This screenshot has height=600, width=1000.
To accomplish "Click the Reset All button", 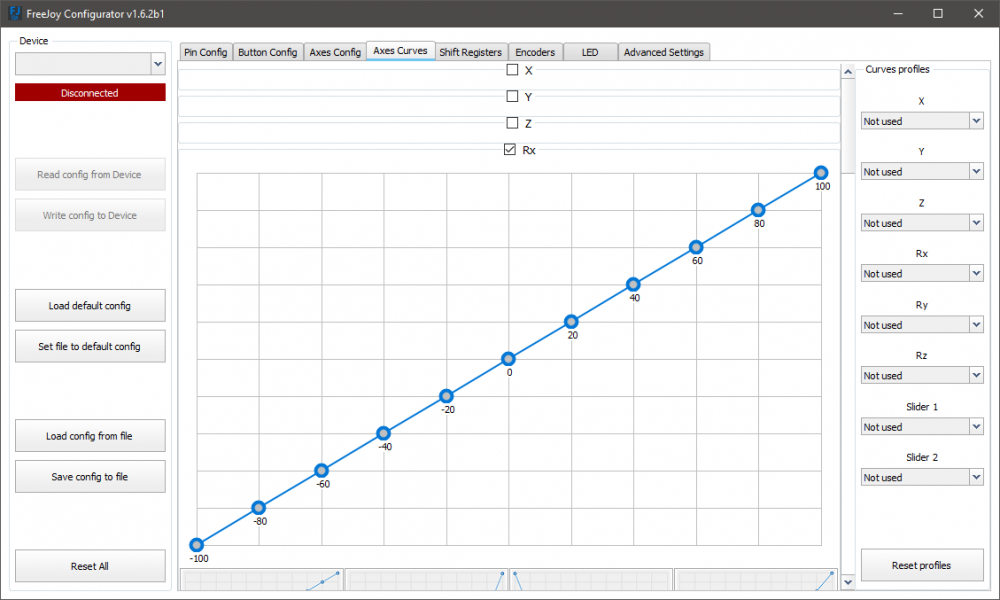I will point(90,566).
